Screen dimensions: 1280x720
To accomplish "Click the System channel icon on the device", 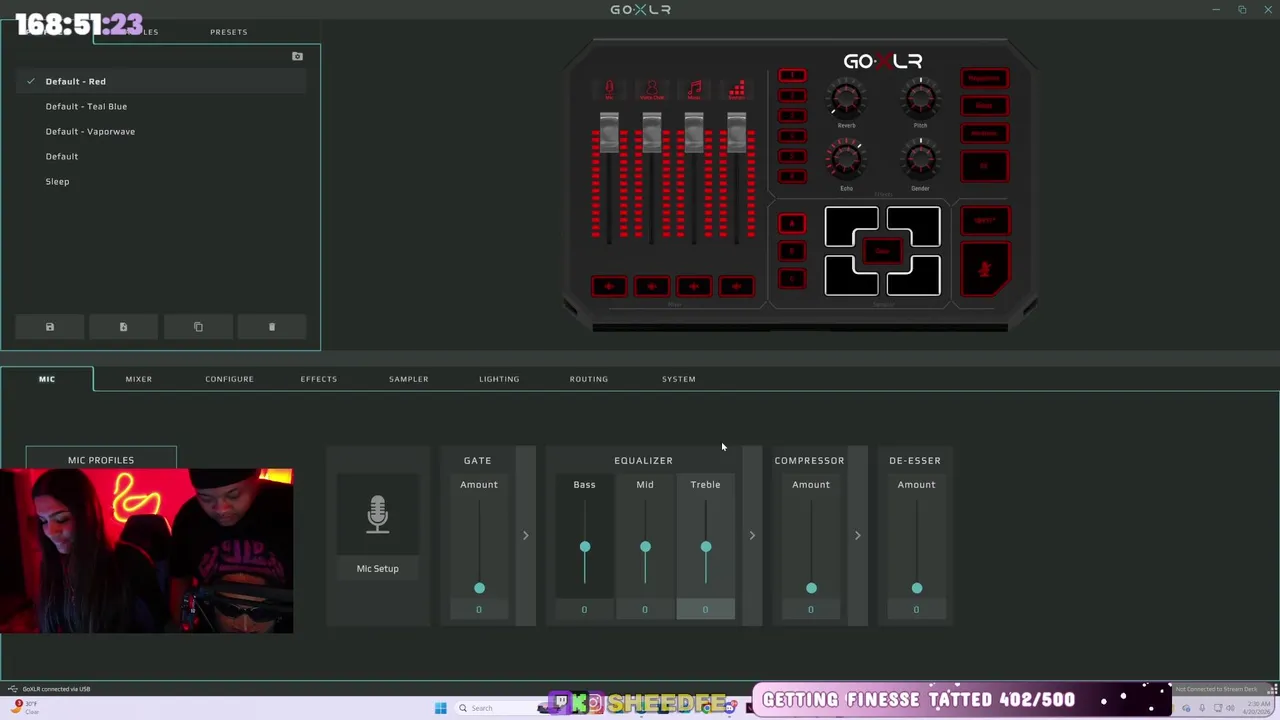I will [x=737, y=90].
